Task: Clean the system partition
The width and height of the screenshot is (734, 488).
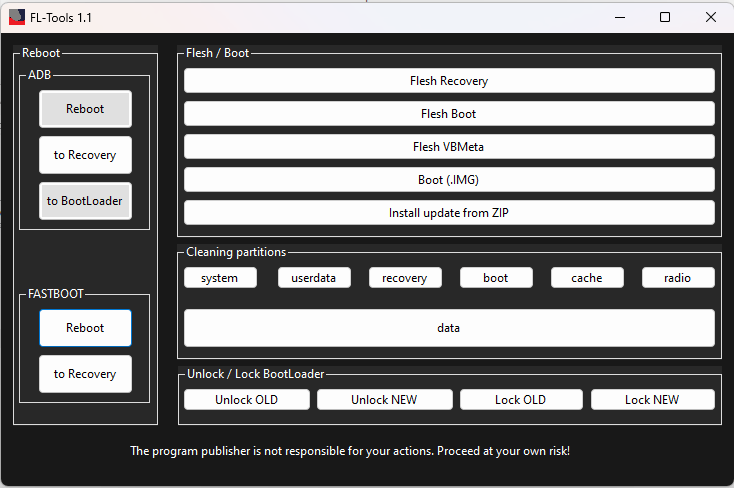Action: (x=220, y=278)
